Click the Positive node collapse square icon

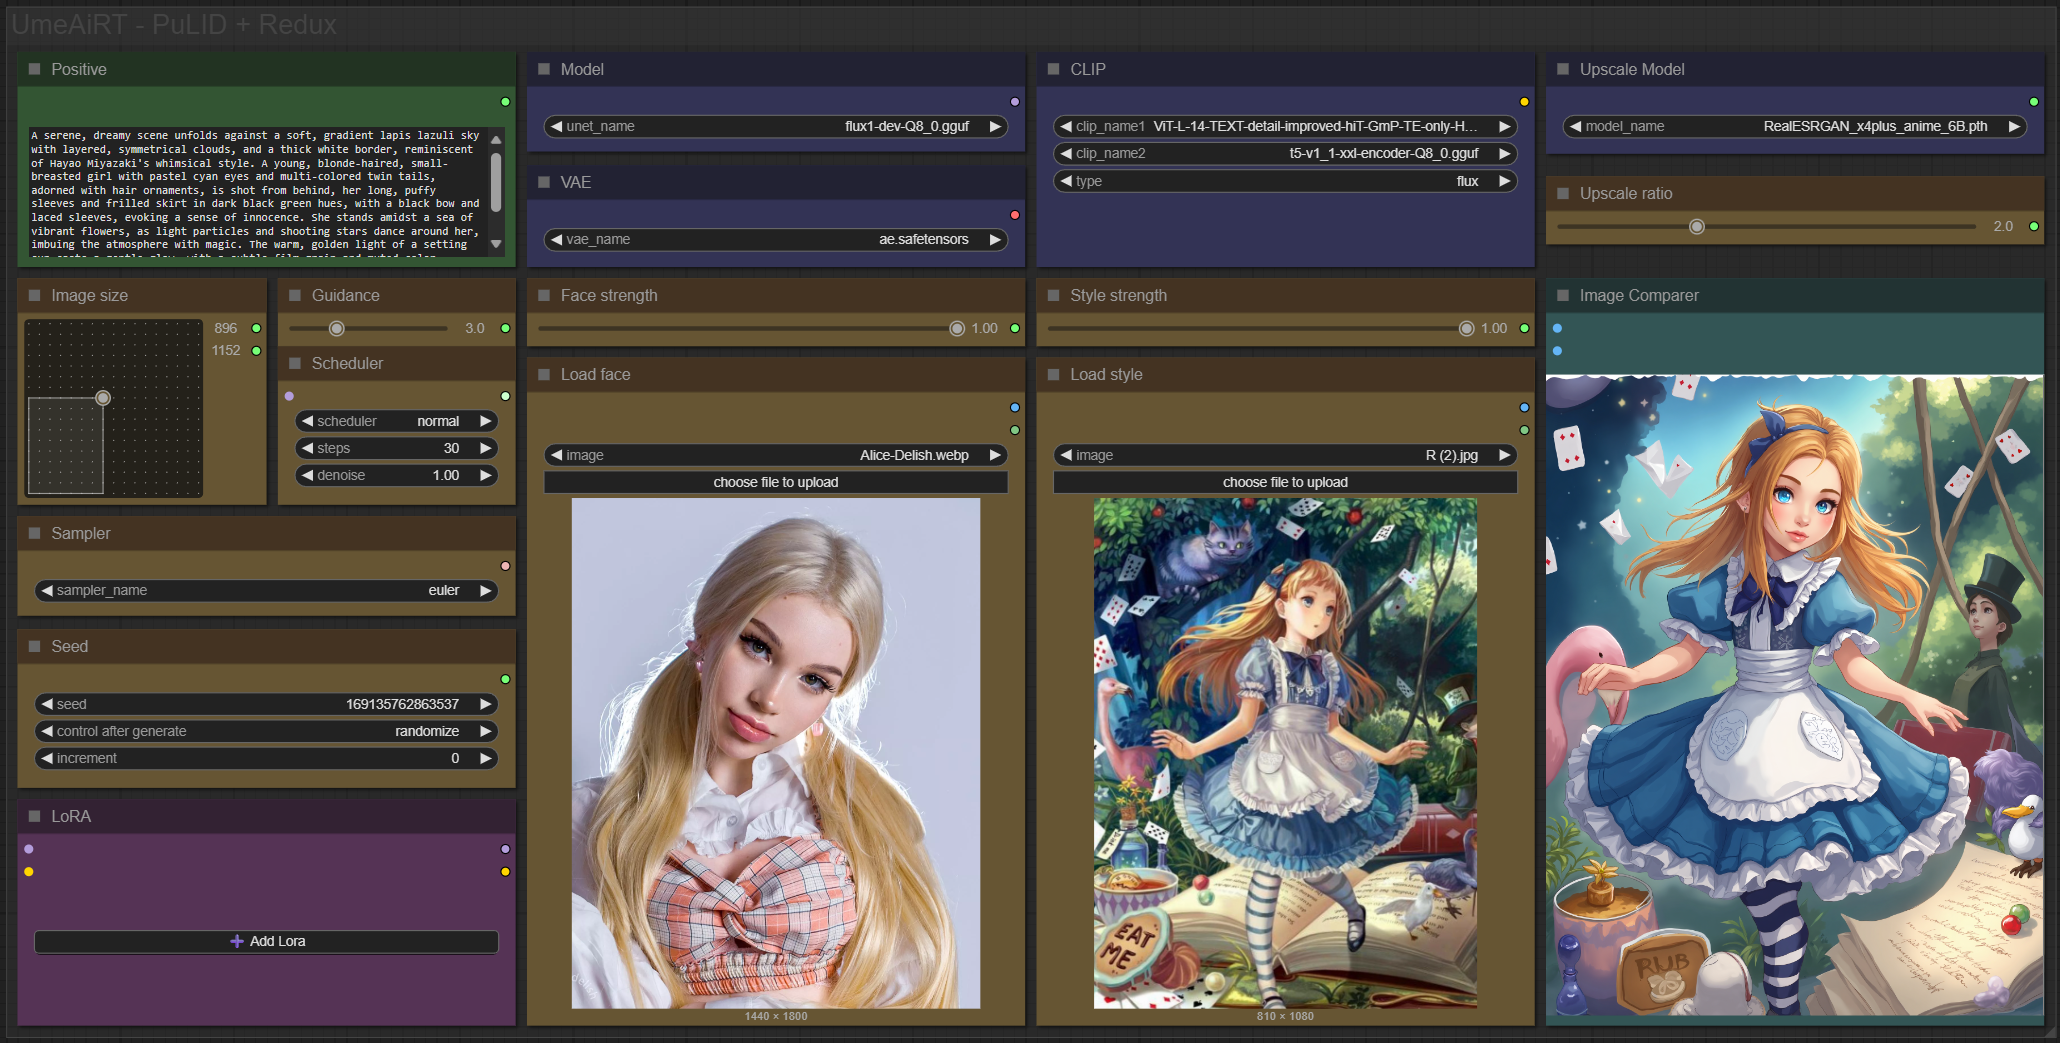pos(35,69)
